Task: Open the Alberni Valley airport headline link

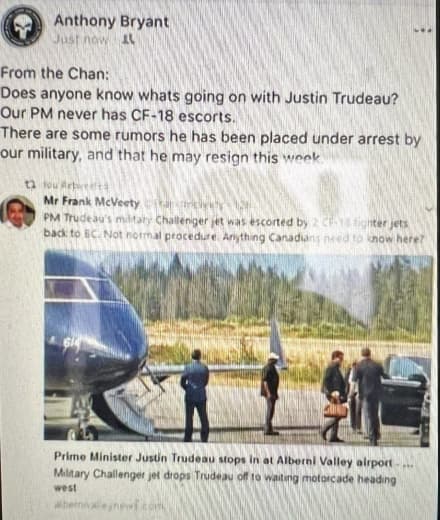Action: click(233, 459)
